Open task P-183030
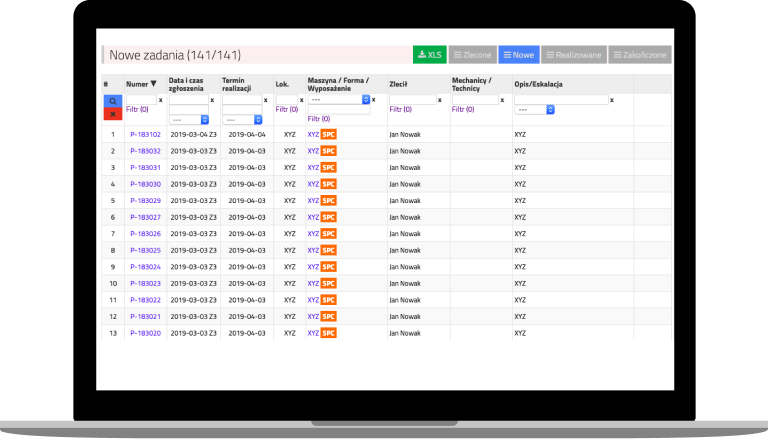 [145, 184]
